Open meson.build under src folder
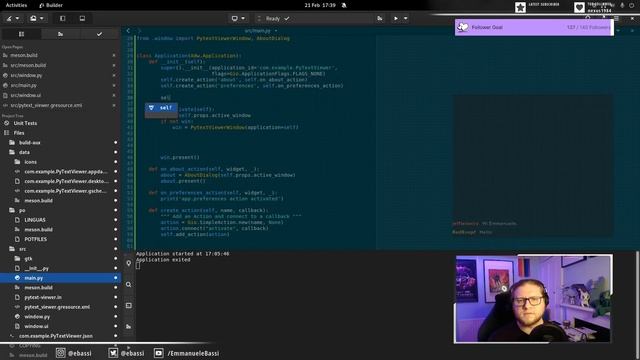640x360 pixels. click(x=60, y=287)
